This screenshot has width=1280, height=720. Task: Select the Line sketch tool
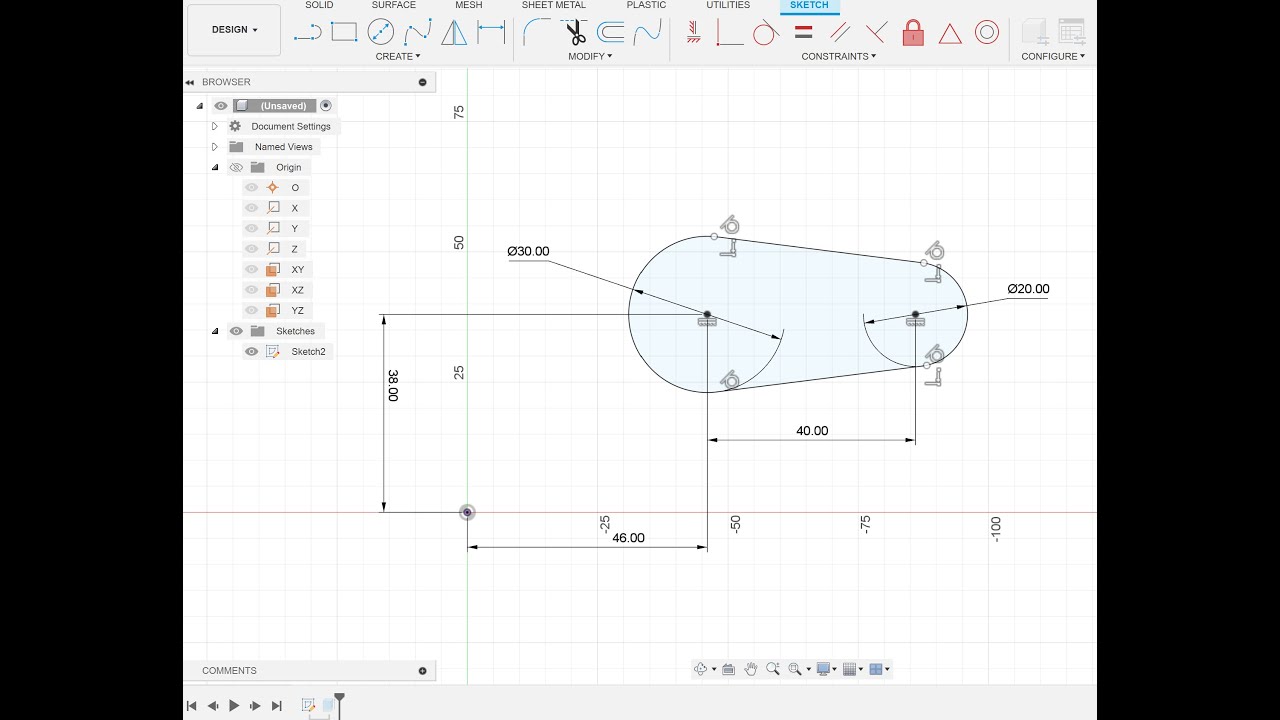click(x=307, y=32)
